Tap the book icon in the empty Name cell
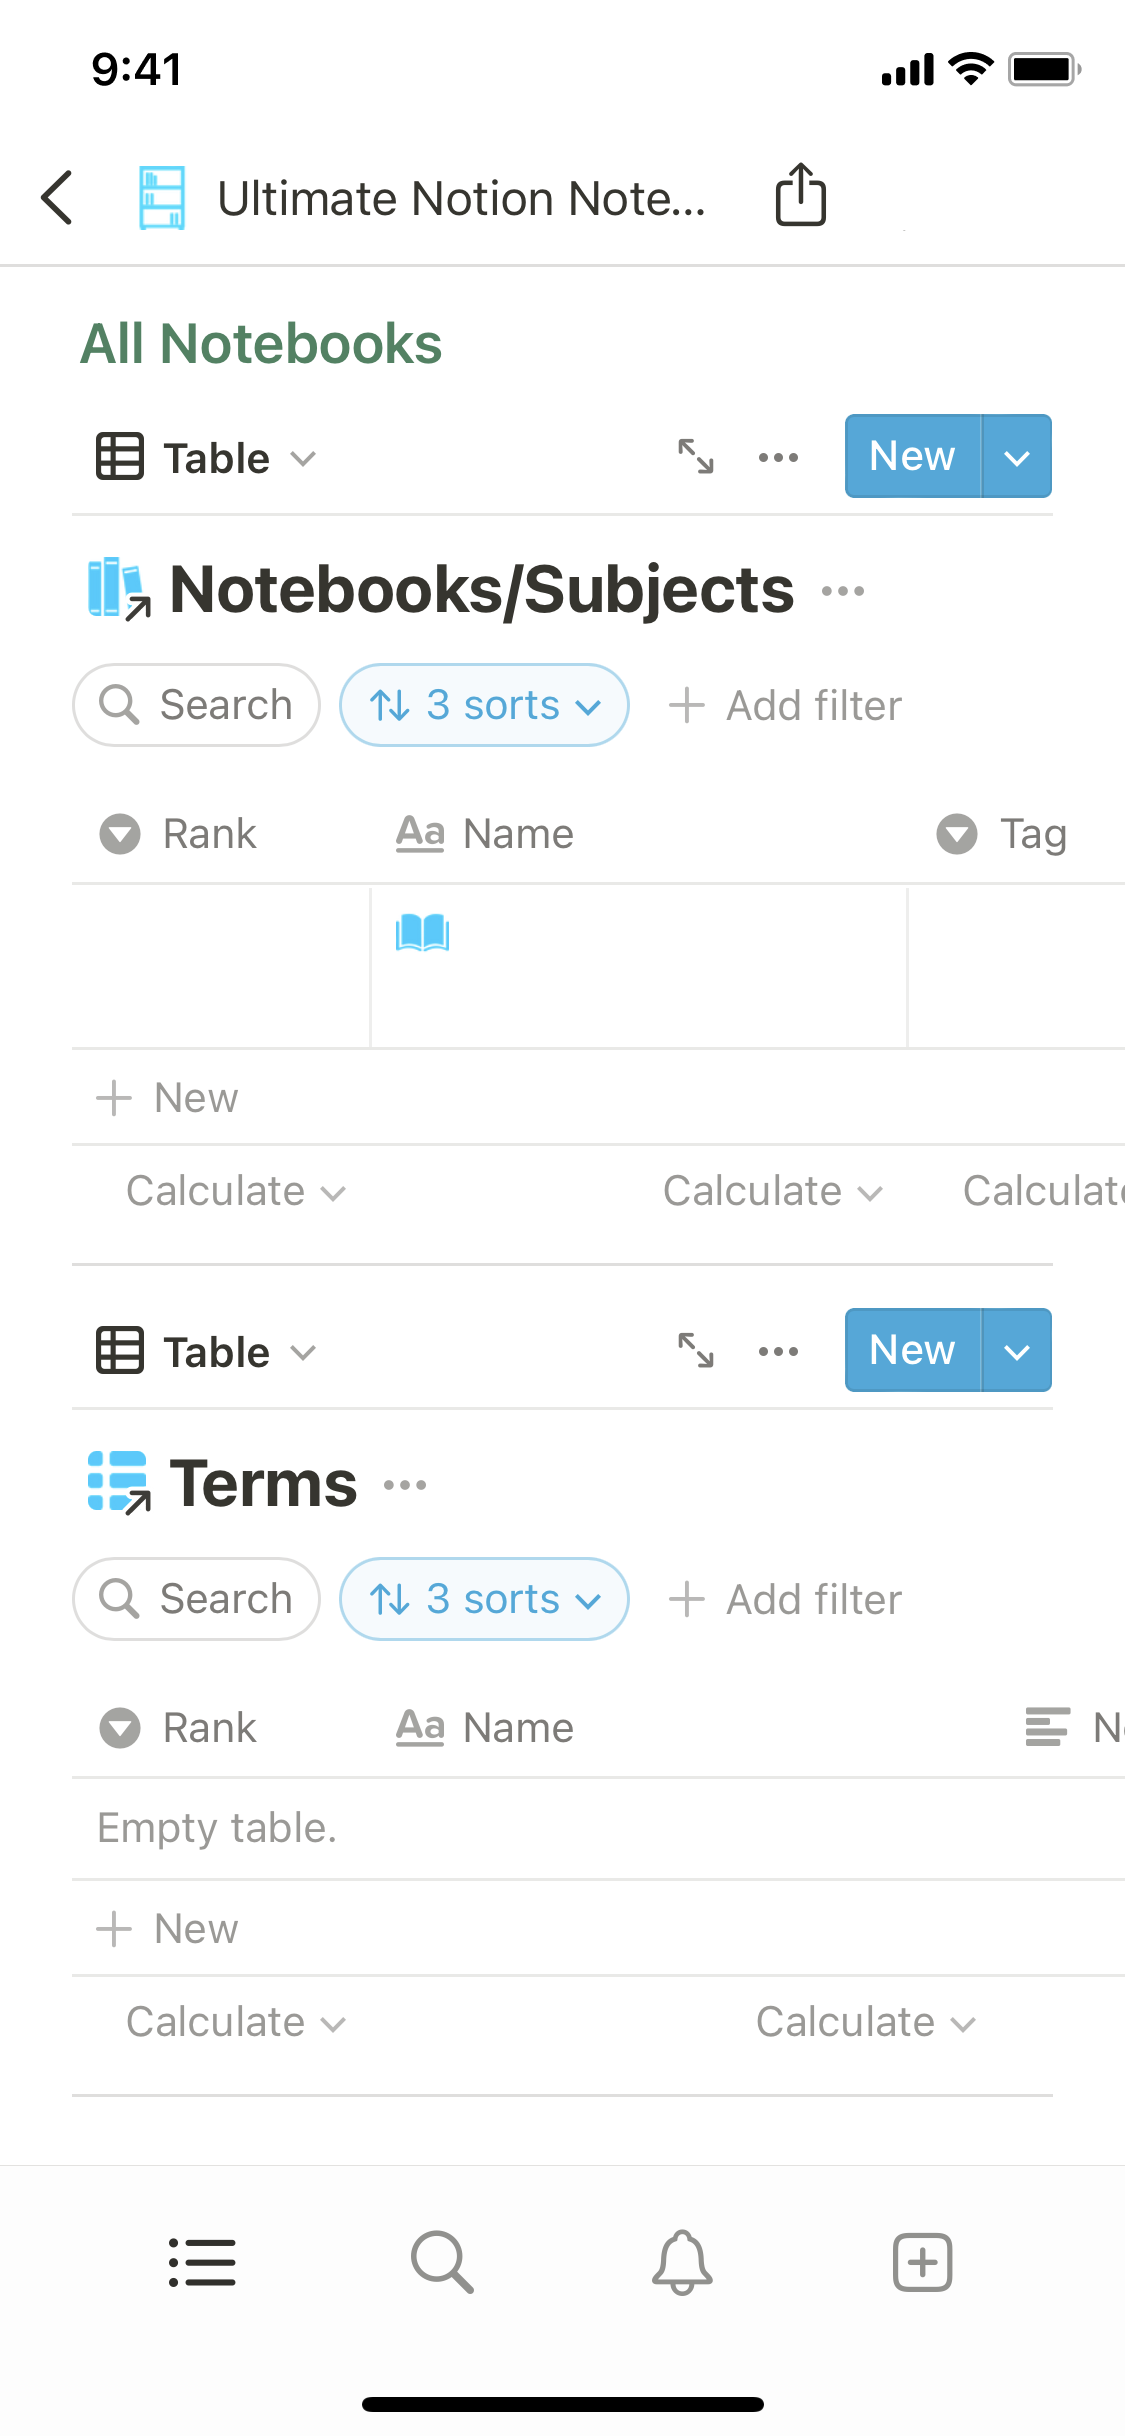The width and height of the screenshot is (1125, 2436). pyautogui.click(x=423, y=934)
